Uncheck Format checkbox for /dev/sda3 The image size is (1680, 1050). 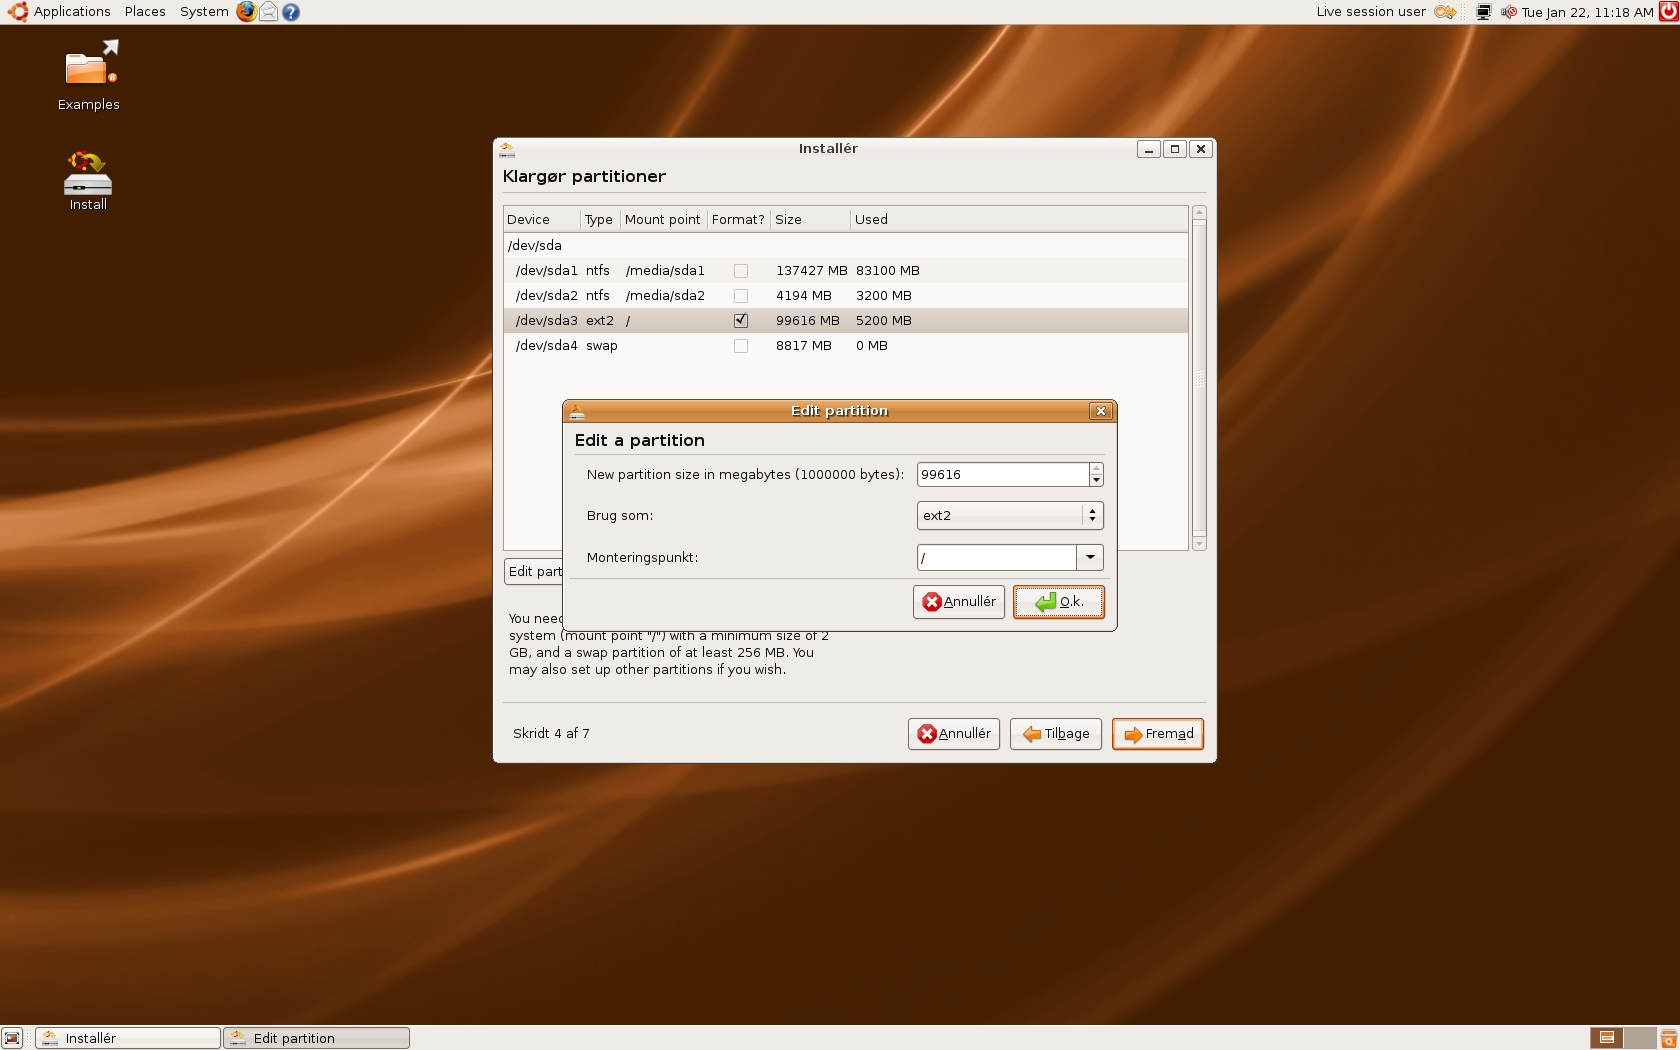(x=741, y=321)
